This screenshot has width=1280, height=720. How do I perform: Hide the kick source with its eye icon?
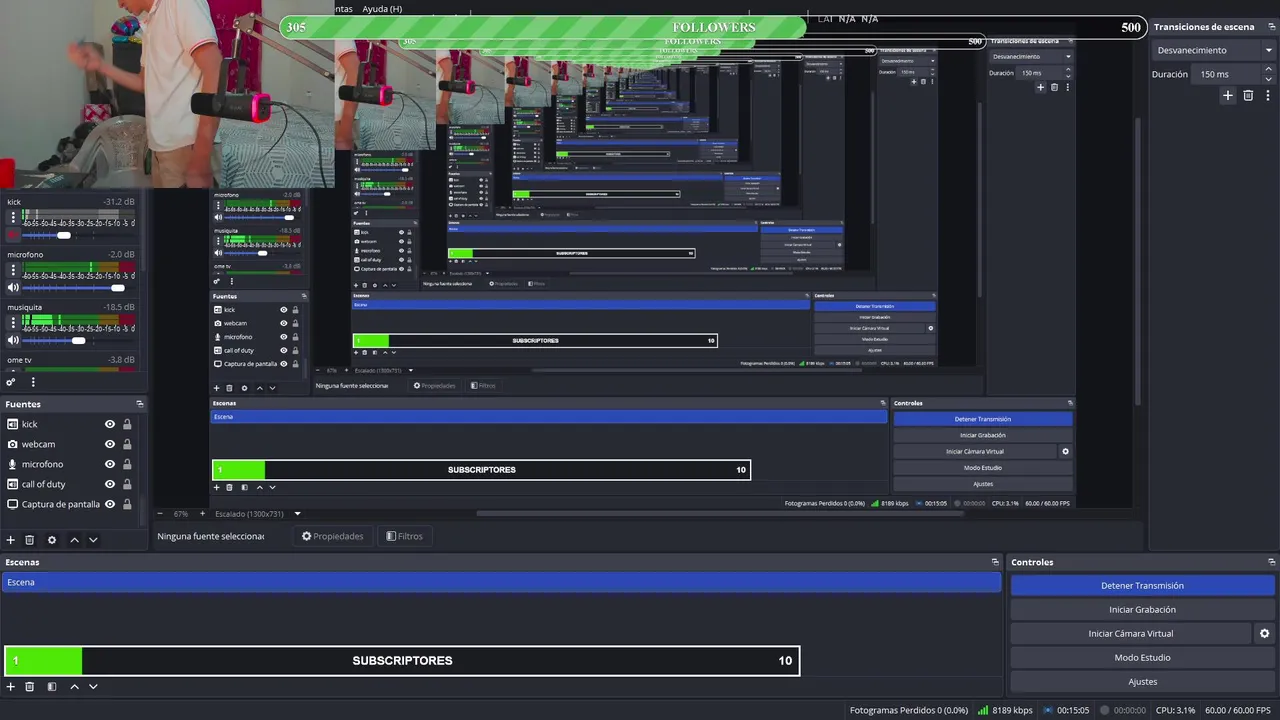110,424
